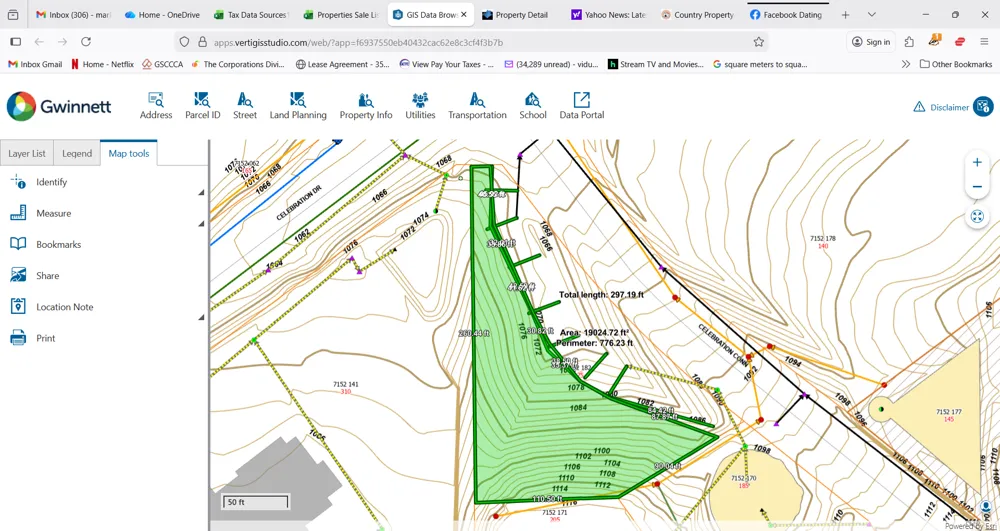Expand the Identify tool options

[201, 192]
